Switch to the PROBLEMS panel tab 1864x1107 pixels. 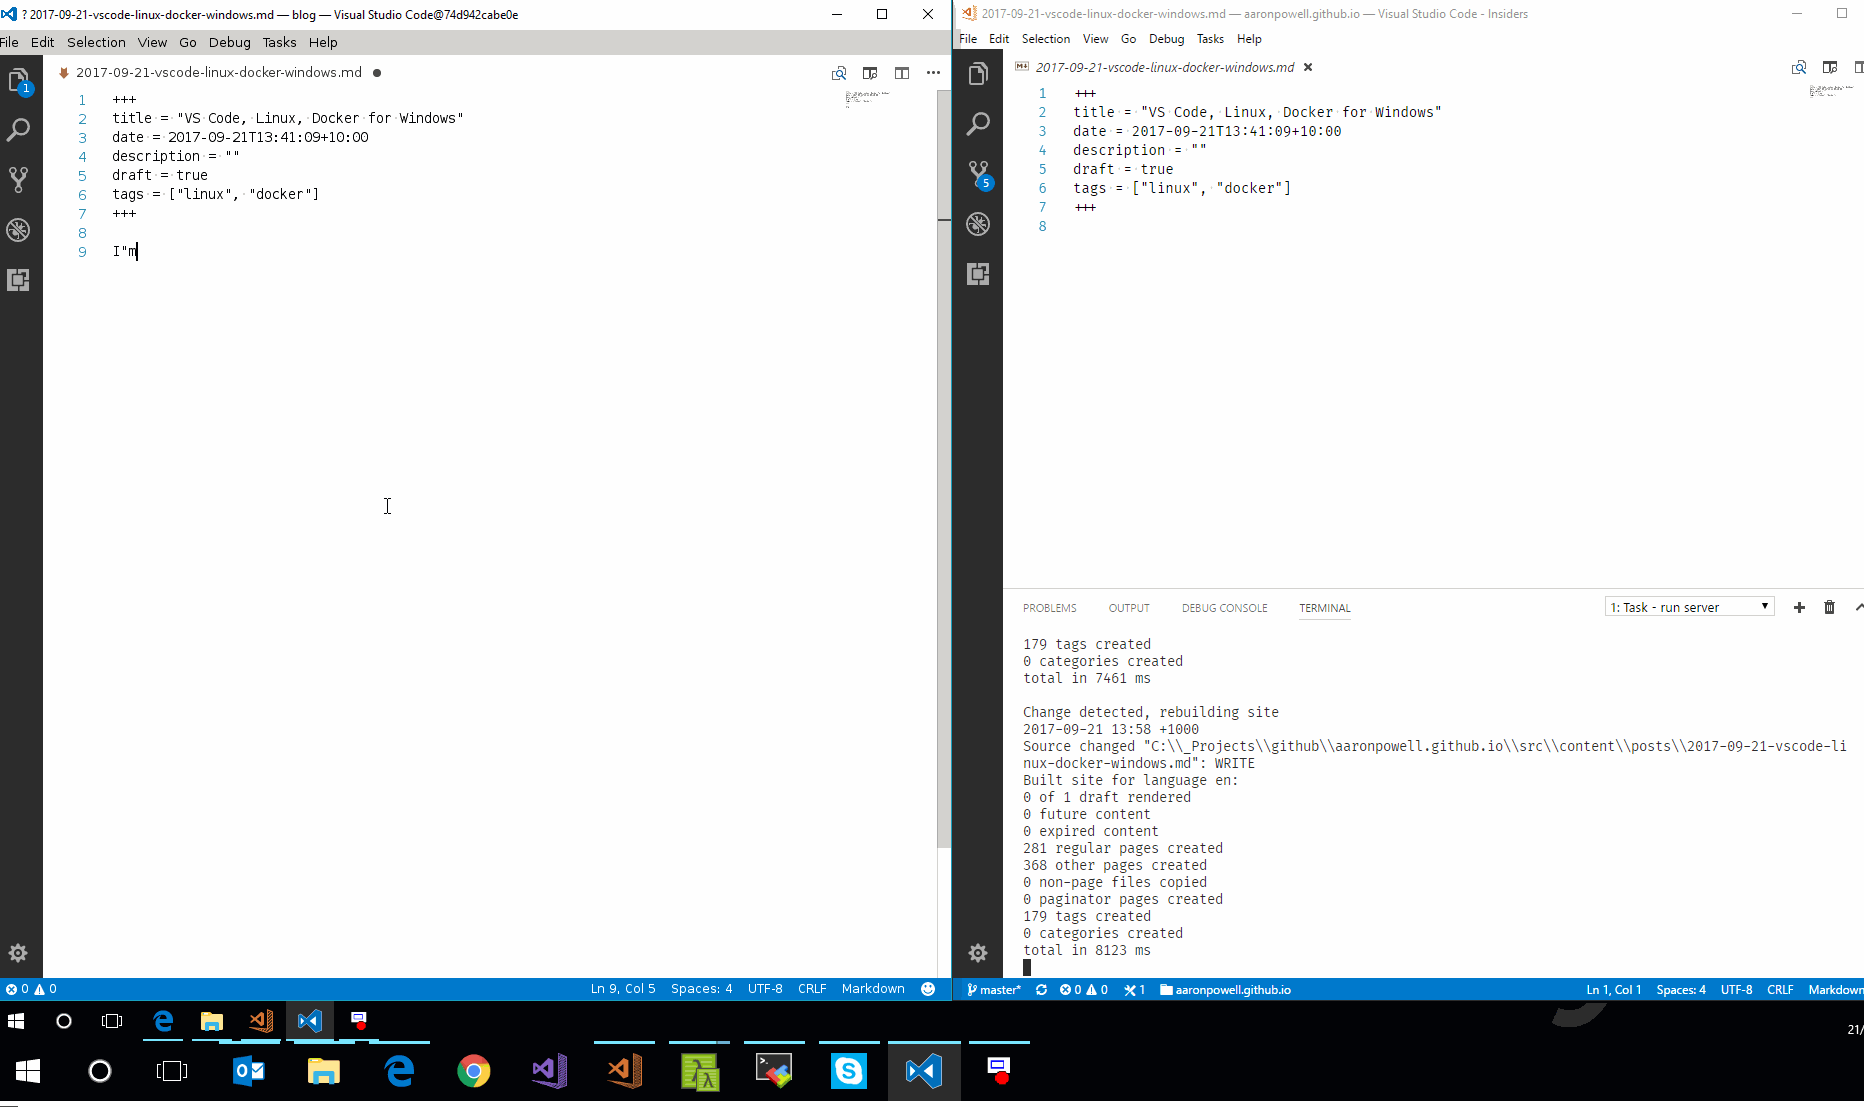tap(1050, 608)
